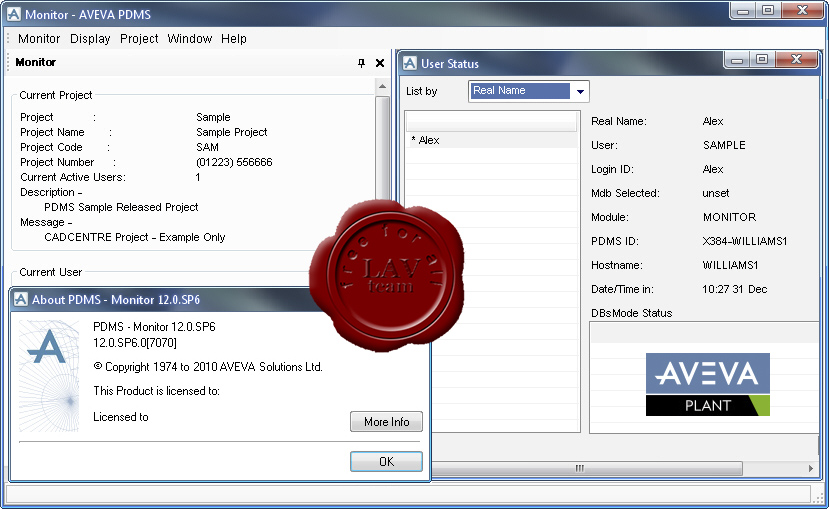This screenshot has height=509, width=829.
Task: Click the horizontal scrollbar thumb in User Status
Action: [579, 468]
